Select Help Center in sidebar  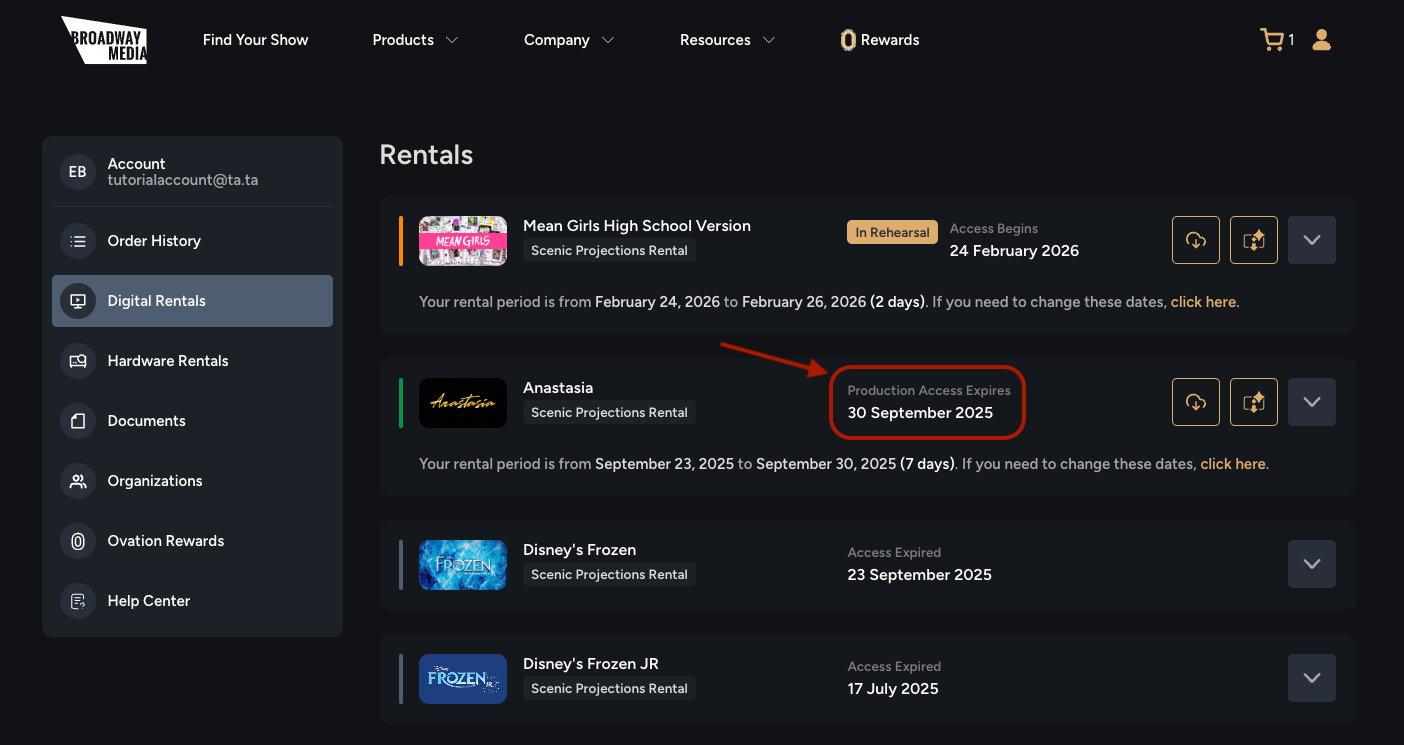click(192, 601)
